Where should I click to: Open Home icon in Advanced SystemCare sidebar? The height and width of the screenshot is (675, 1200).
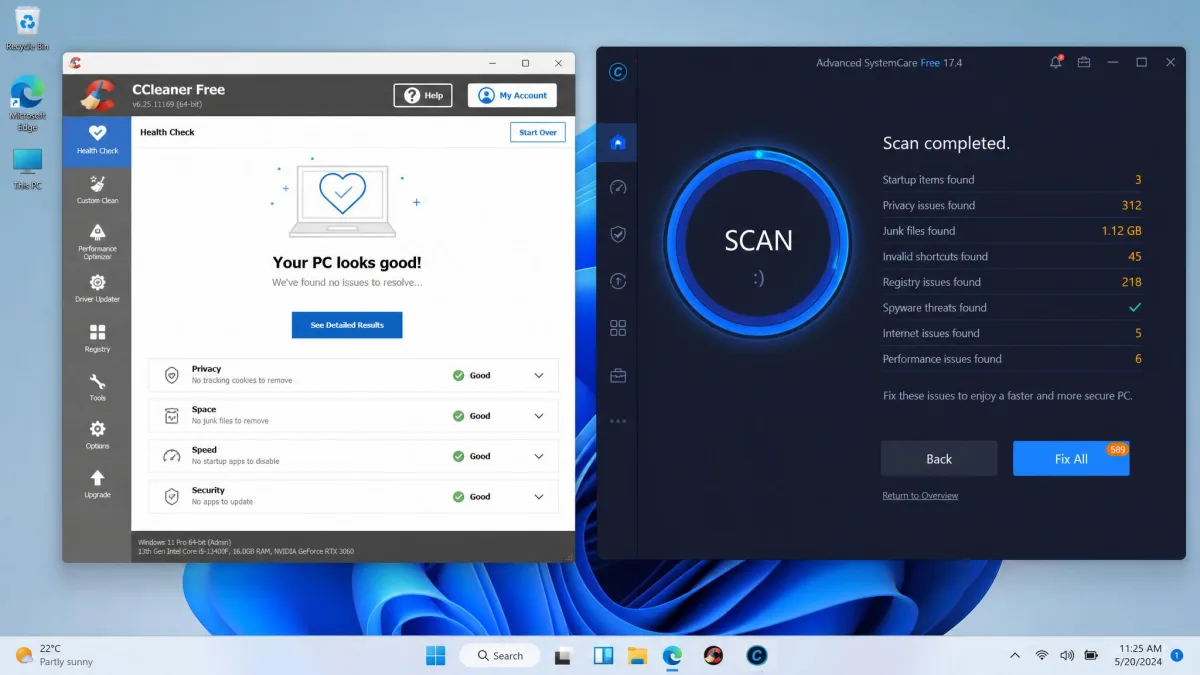point(618,143)
